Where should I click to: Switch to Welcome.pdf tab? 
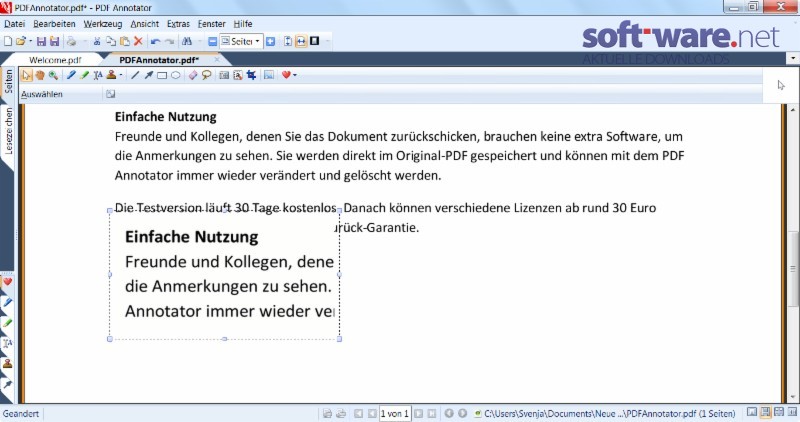(55, 60)
